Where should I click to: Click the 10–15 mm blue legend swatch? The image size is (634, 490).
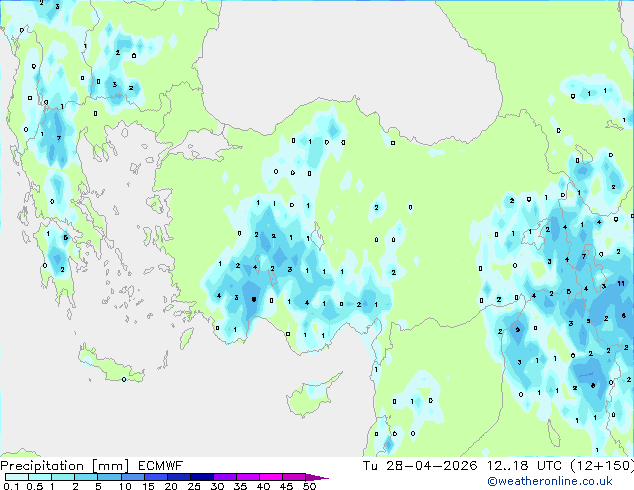pos(133,477)
